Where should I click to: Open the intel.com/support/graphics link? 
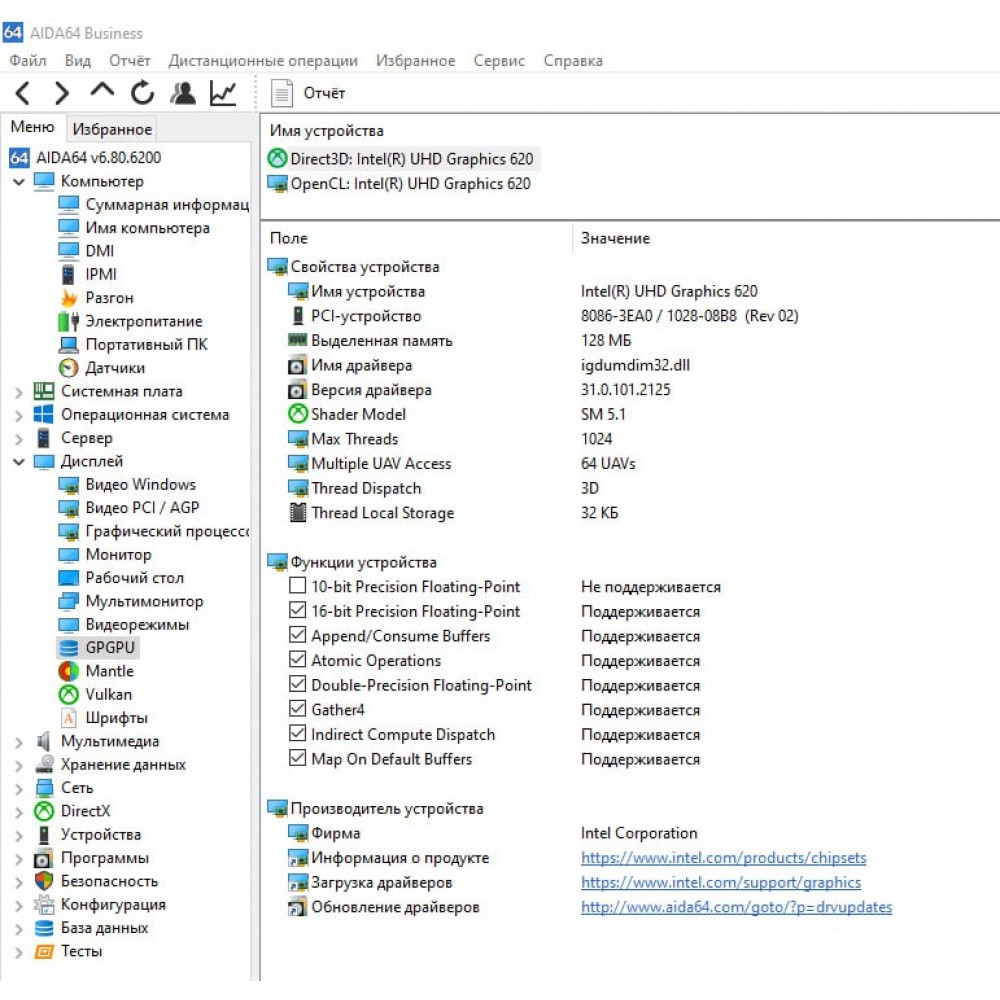[721, 883]
